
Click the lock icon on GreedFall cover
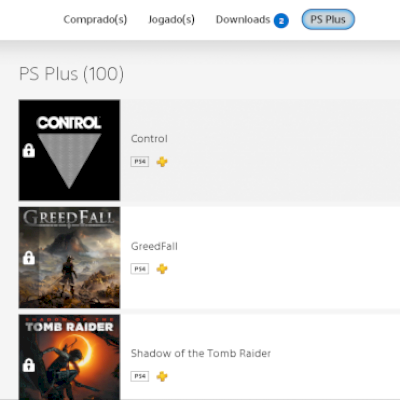29,258
